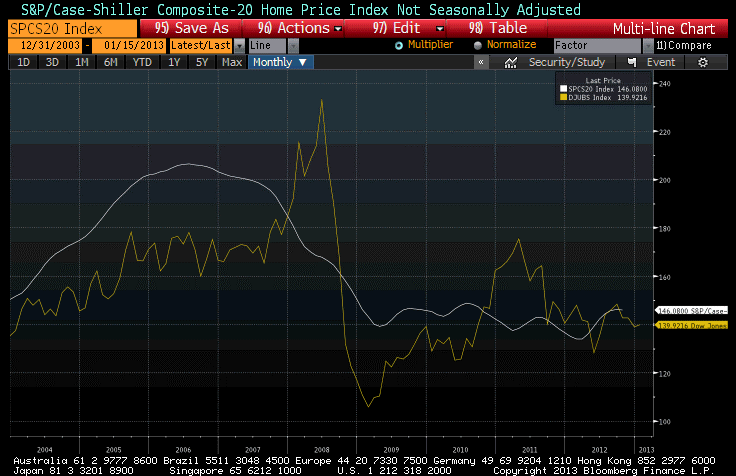This screenshot has height=476, width=736.
Task: Click the Factor input field
Action: point(598,46)
